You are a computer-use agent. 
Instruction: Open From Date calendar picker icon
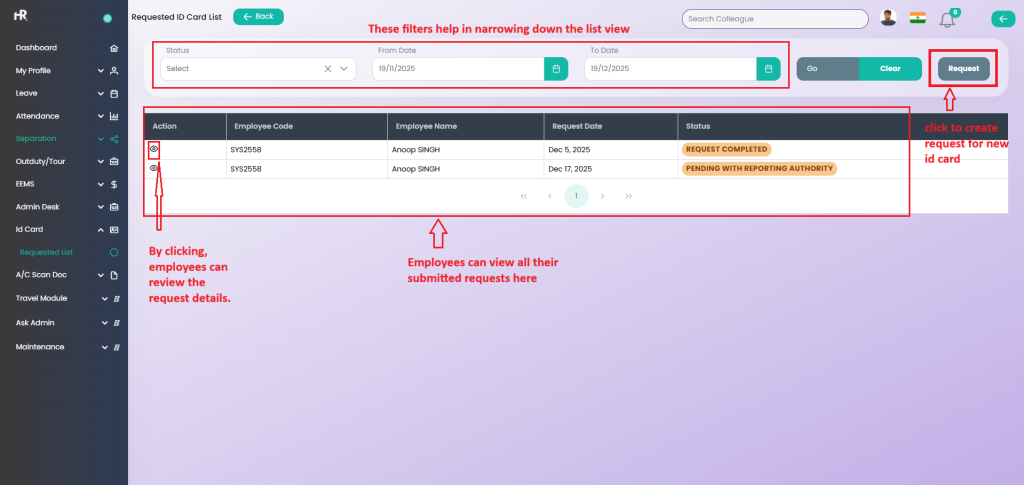(556, 69)
